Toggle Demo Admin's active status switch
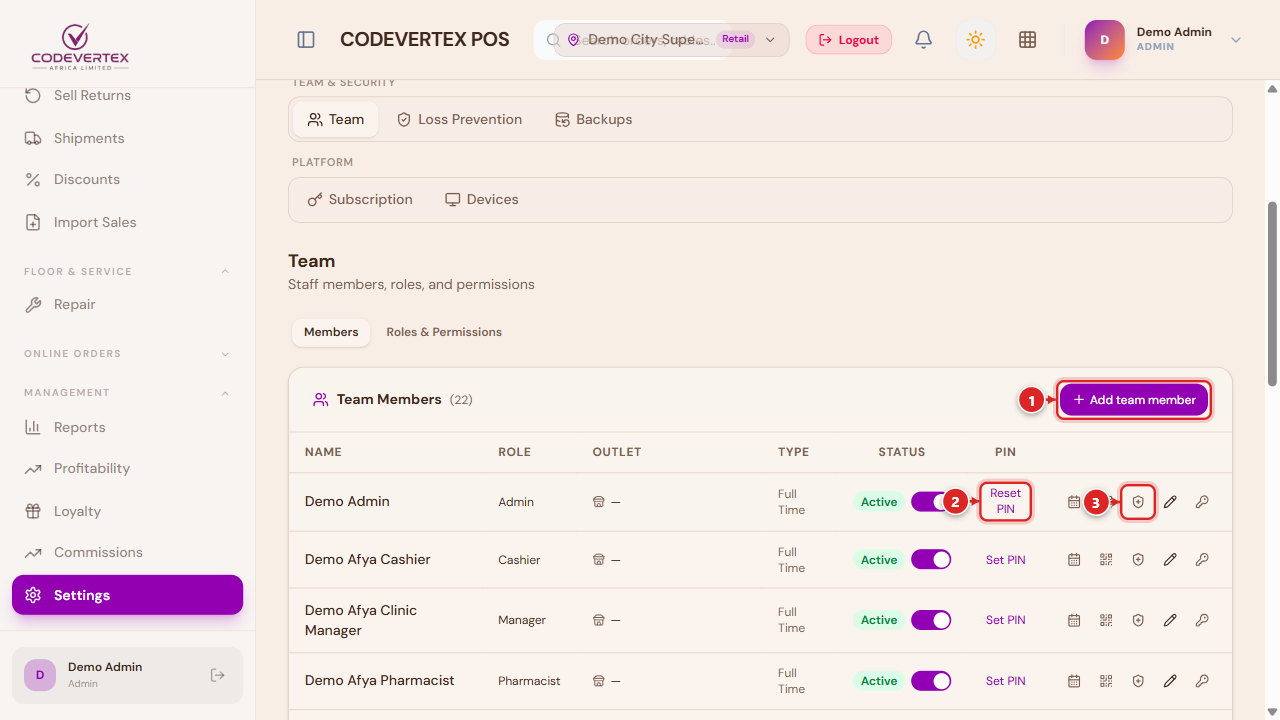1280x720 pixels. click(x=931, y=502)
